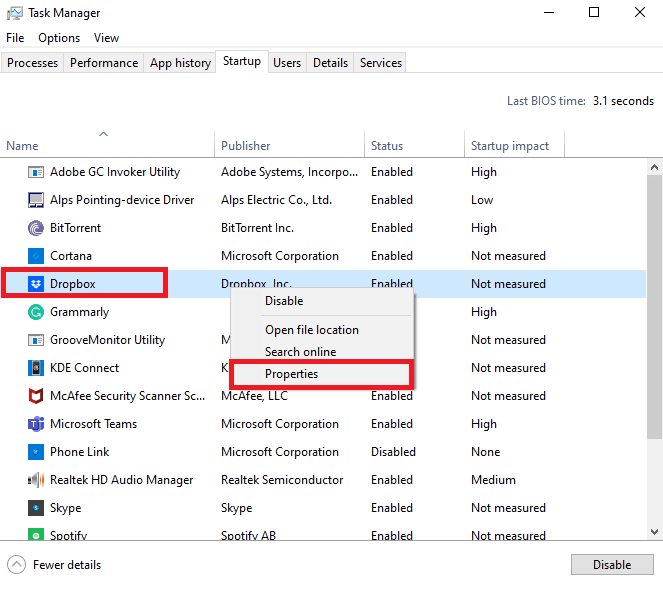Click the KDE Connect icon
The image size is (663, 589).
pyautogui.click(x=36, y=368)
